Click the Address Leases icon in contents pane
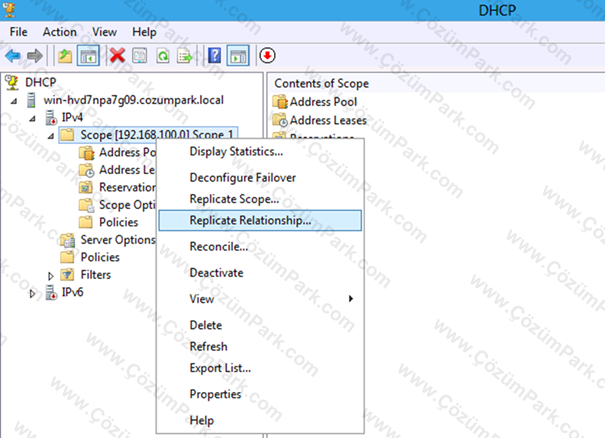This screenshot has height=438, width=605. point(280,120)
